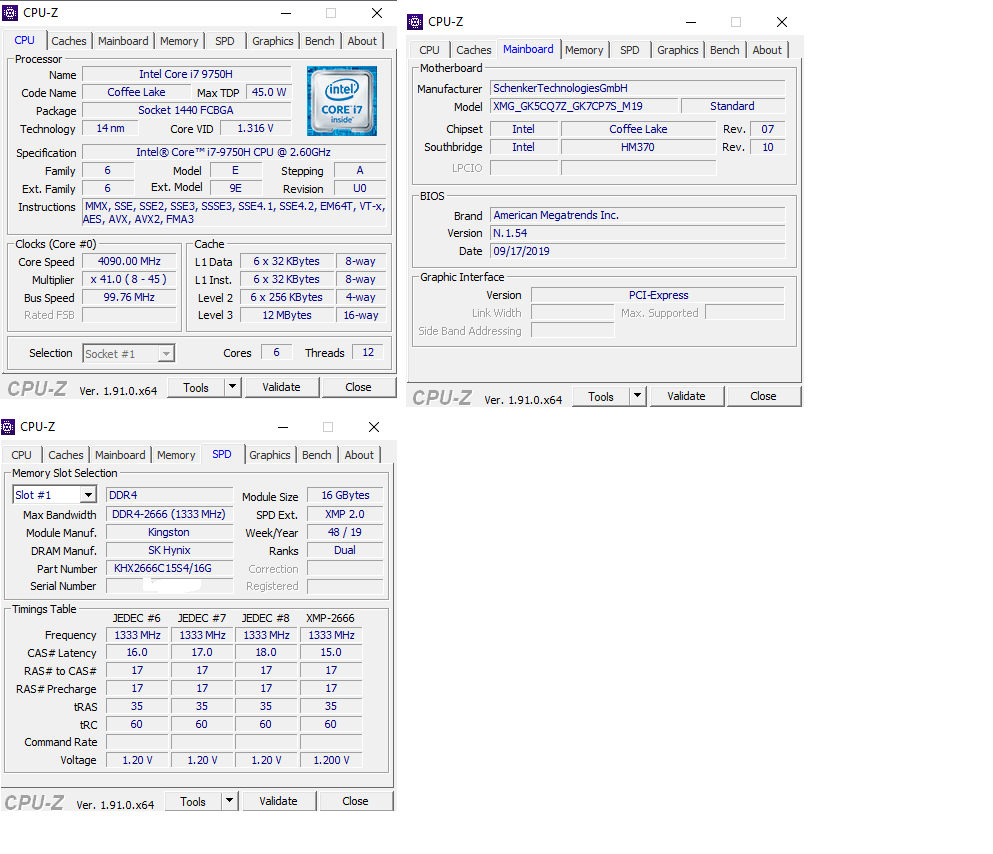
Task: Minimize the Mainboard CPU-Z window
Action: [691, 22]
